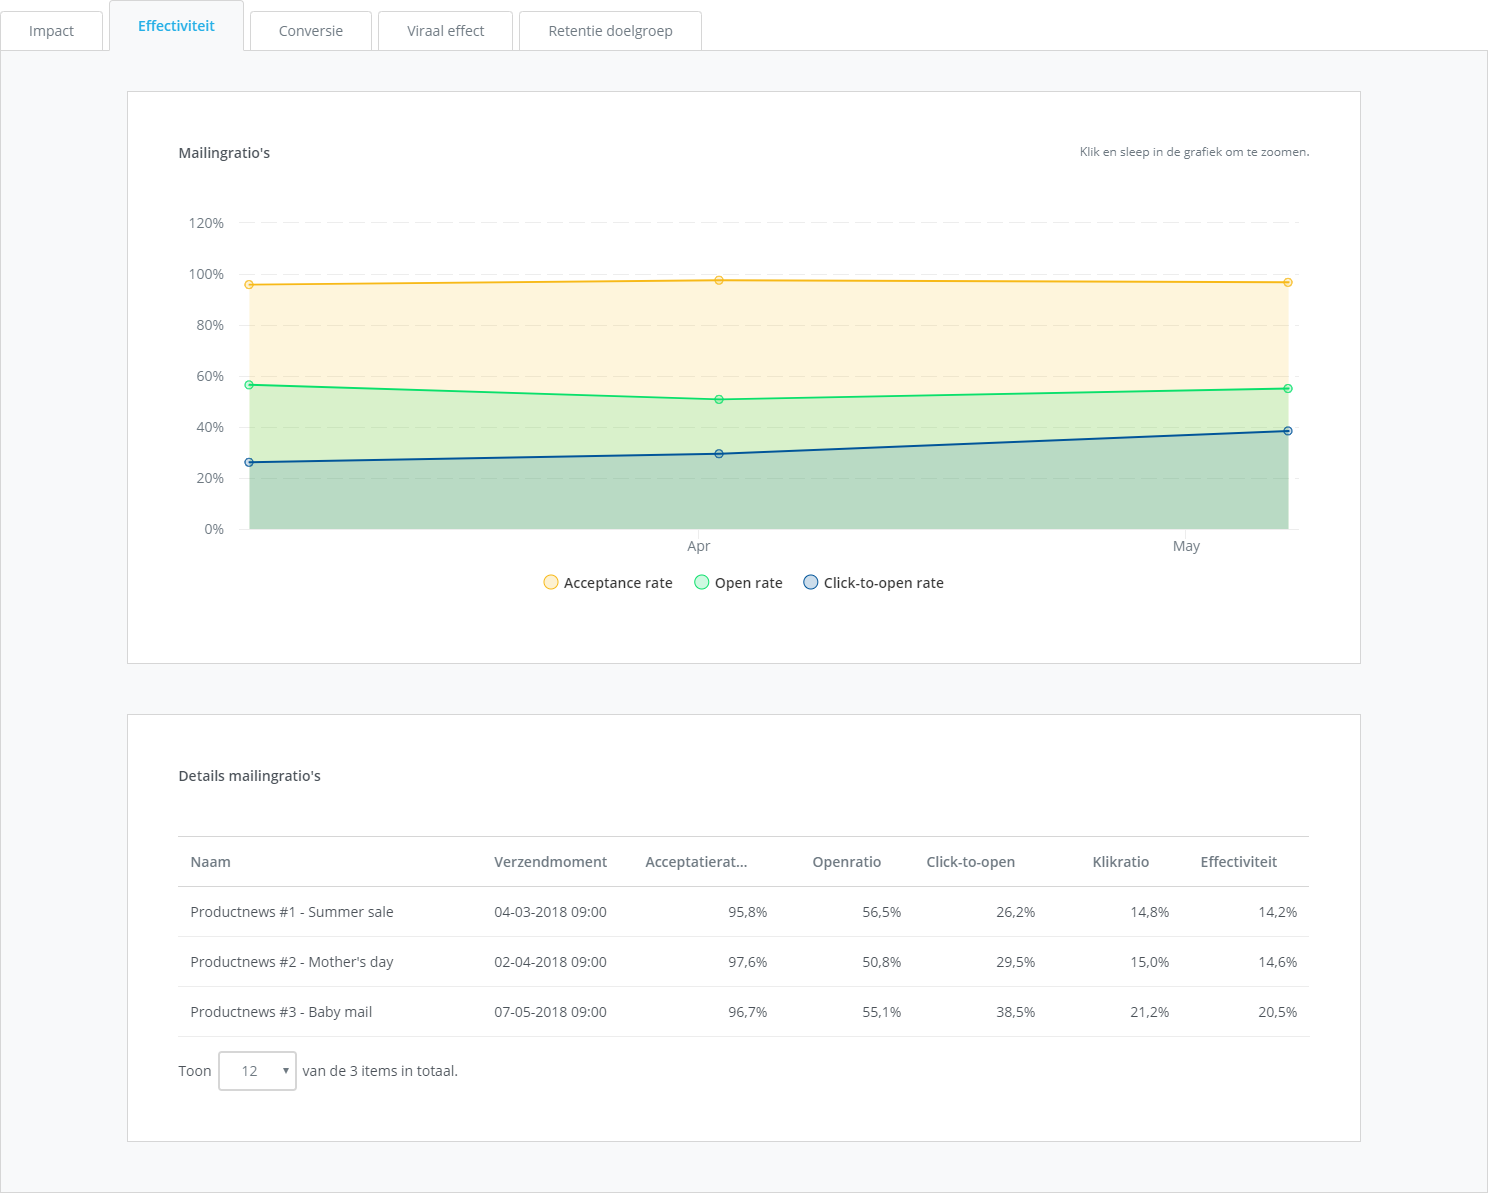Click the May Click-to-open rate data point
Screen dimensions: 1488x1193
click(x=1287, y=431)
